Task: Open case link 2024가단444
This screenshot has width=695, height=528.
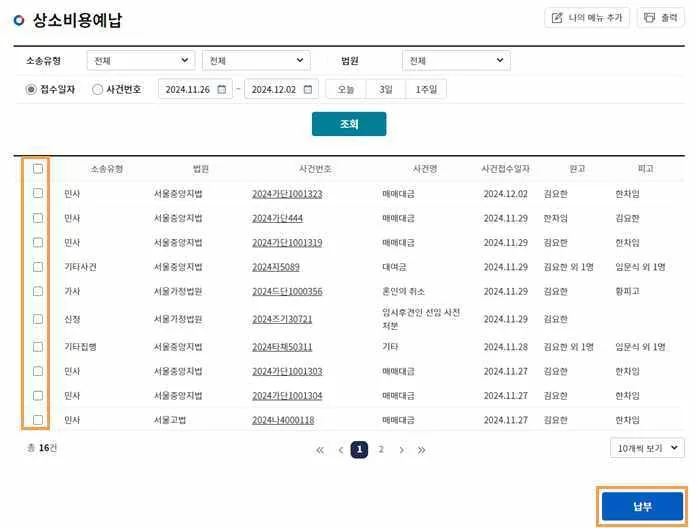Action: [277, 219]
